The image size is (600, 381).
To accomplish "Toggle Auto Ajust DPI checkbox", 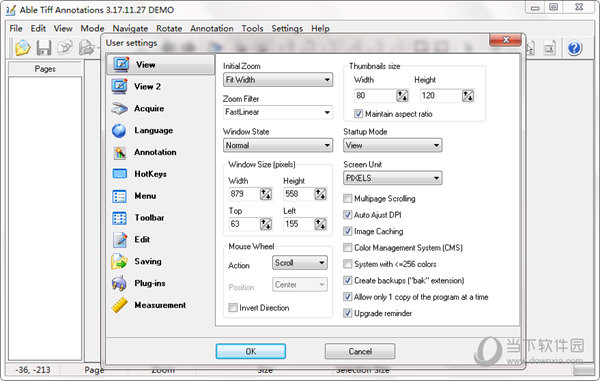I will 347,215.
